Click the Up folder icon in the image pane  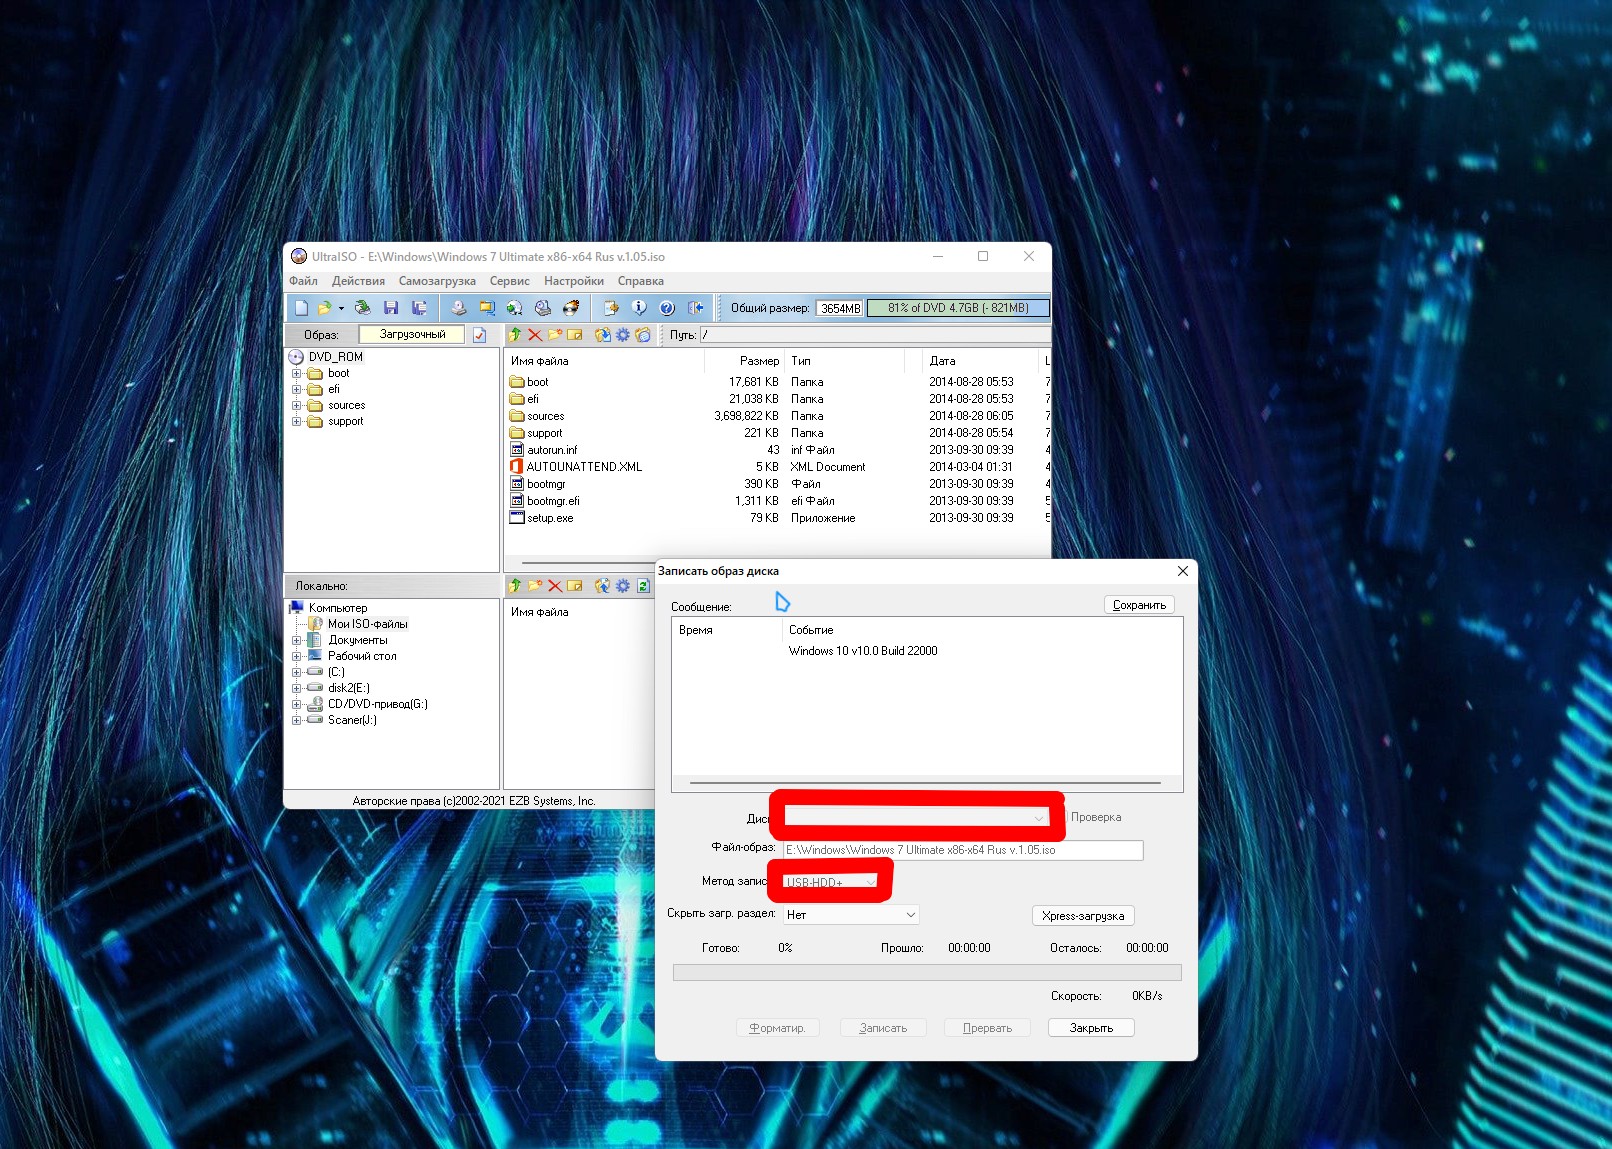515,335
